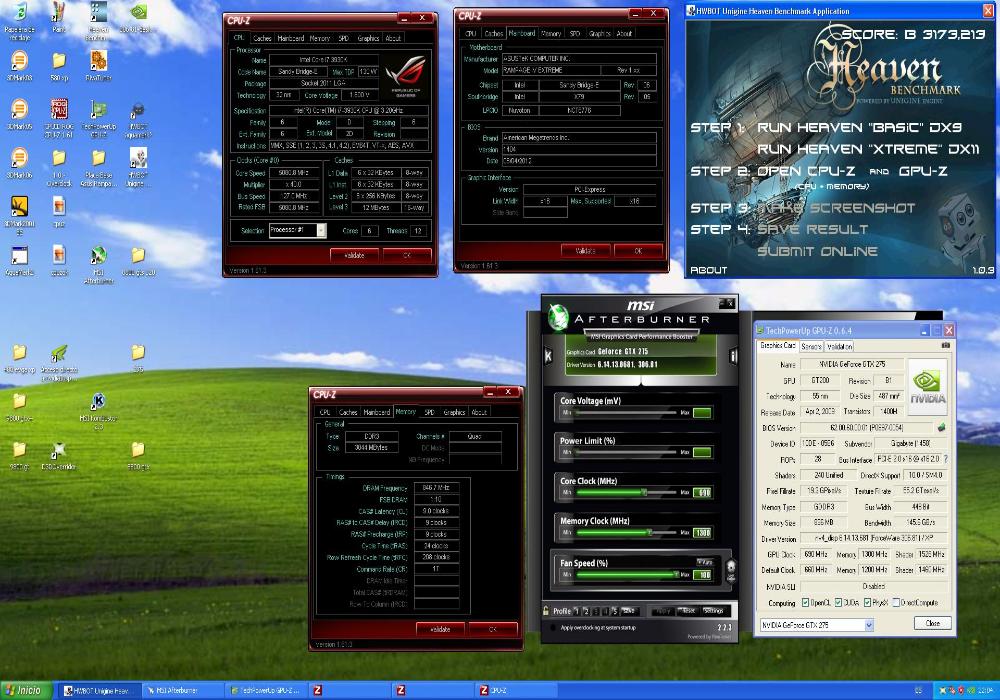Open the Paint desktop shortcut
1000x700 pixels.
click(x=59, y=13)
